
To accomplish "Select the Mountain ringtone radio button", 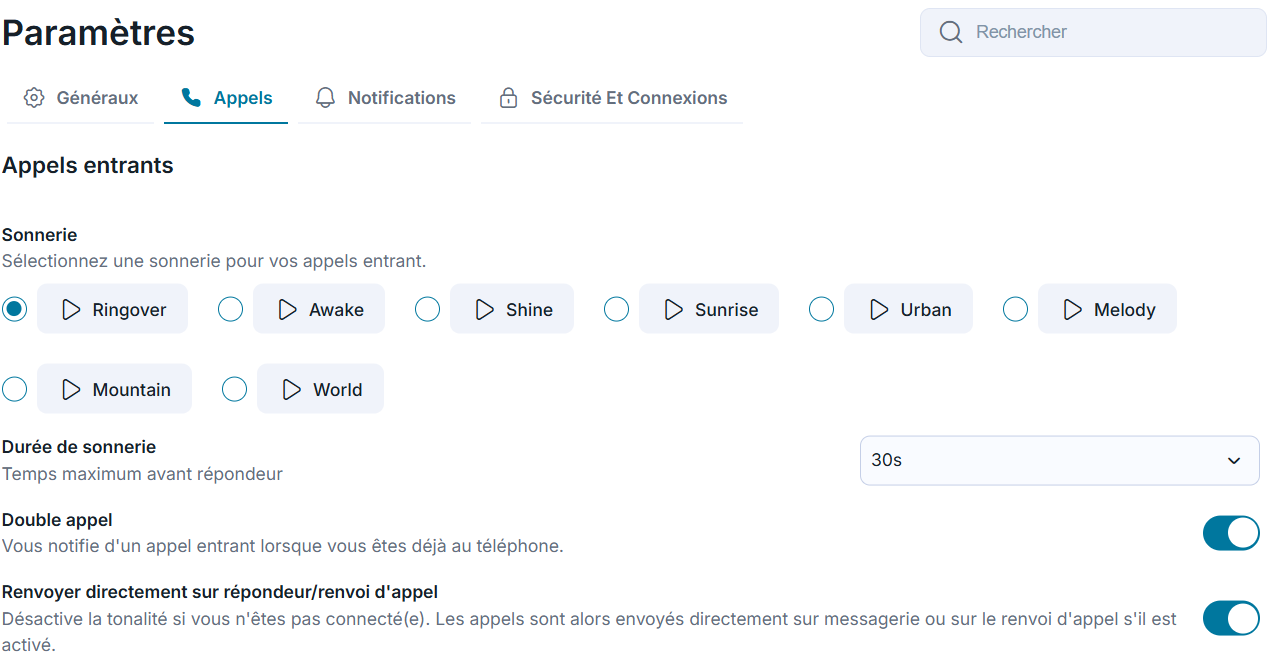I will coord(14,389).
